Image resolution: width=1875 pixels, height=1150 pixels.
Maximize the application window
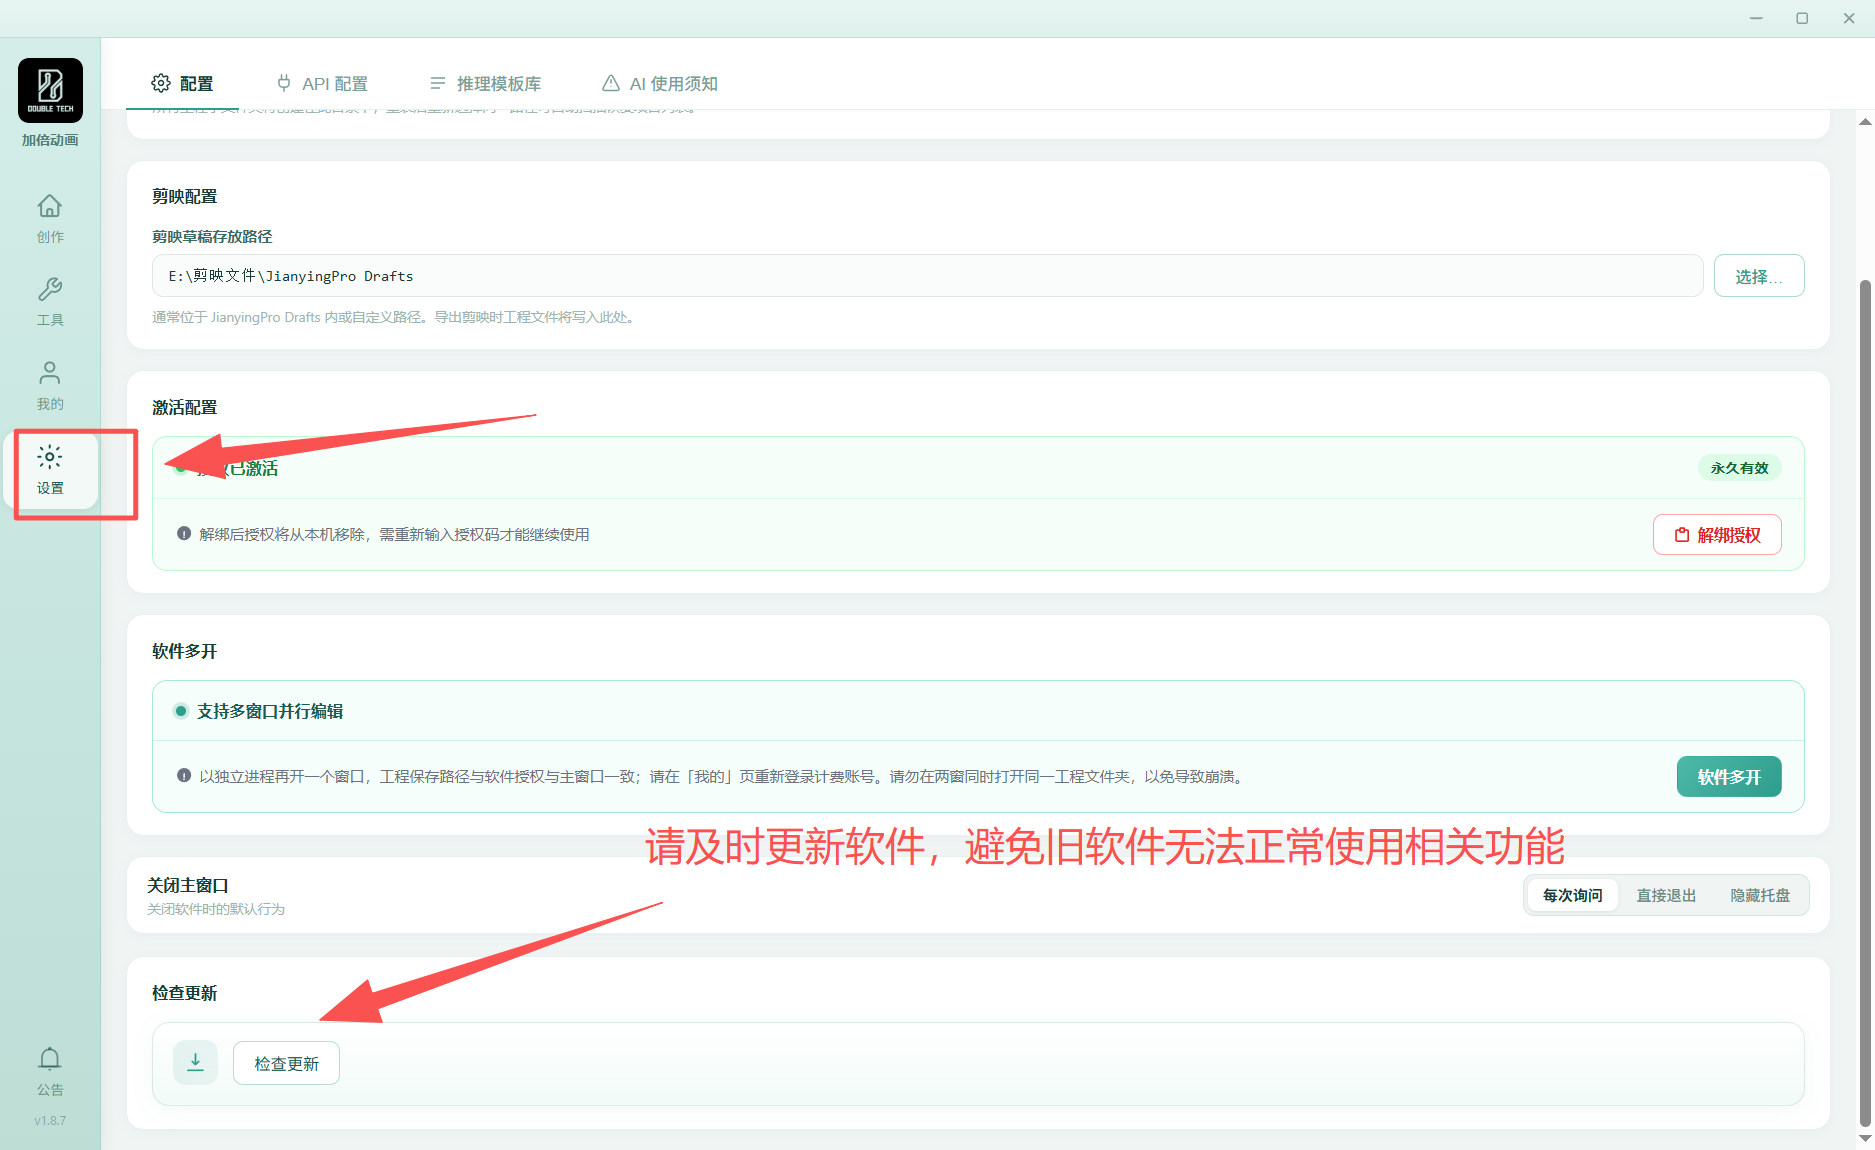tap(1802, 18)
